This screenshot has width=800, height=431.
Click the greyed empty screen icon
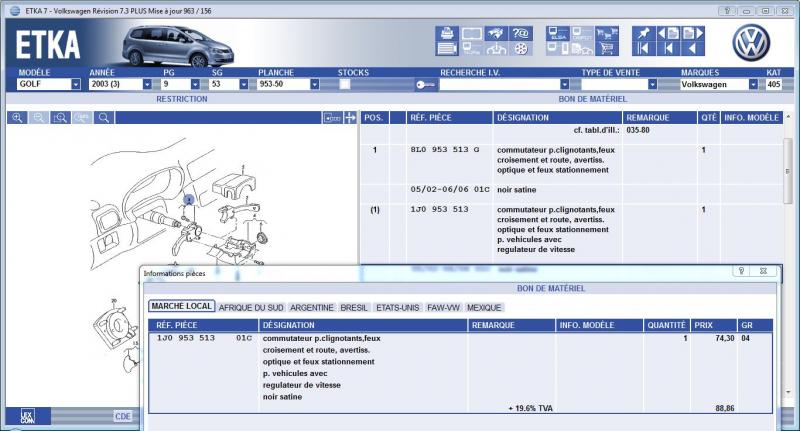pyautogui.click(x=471, y=34)
